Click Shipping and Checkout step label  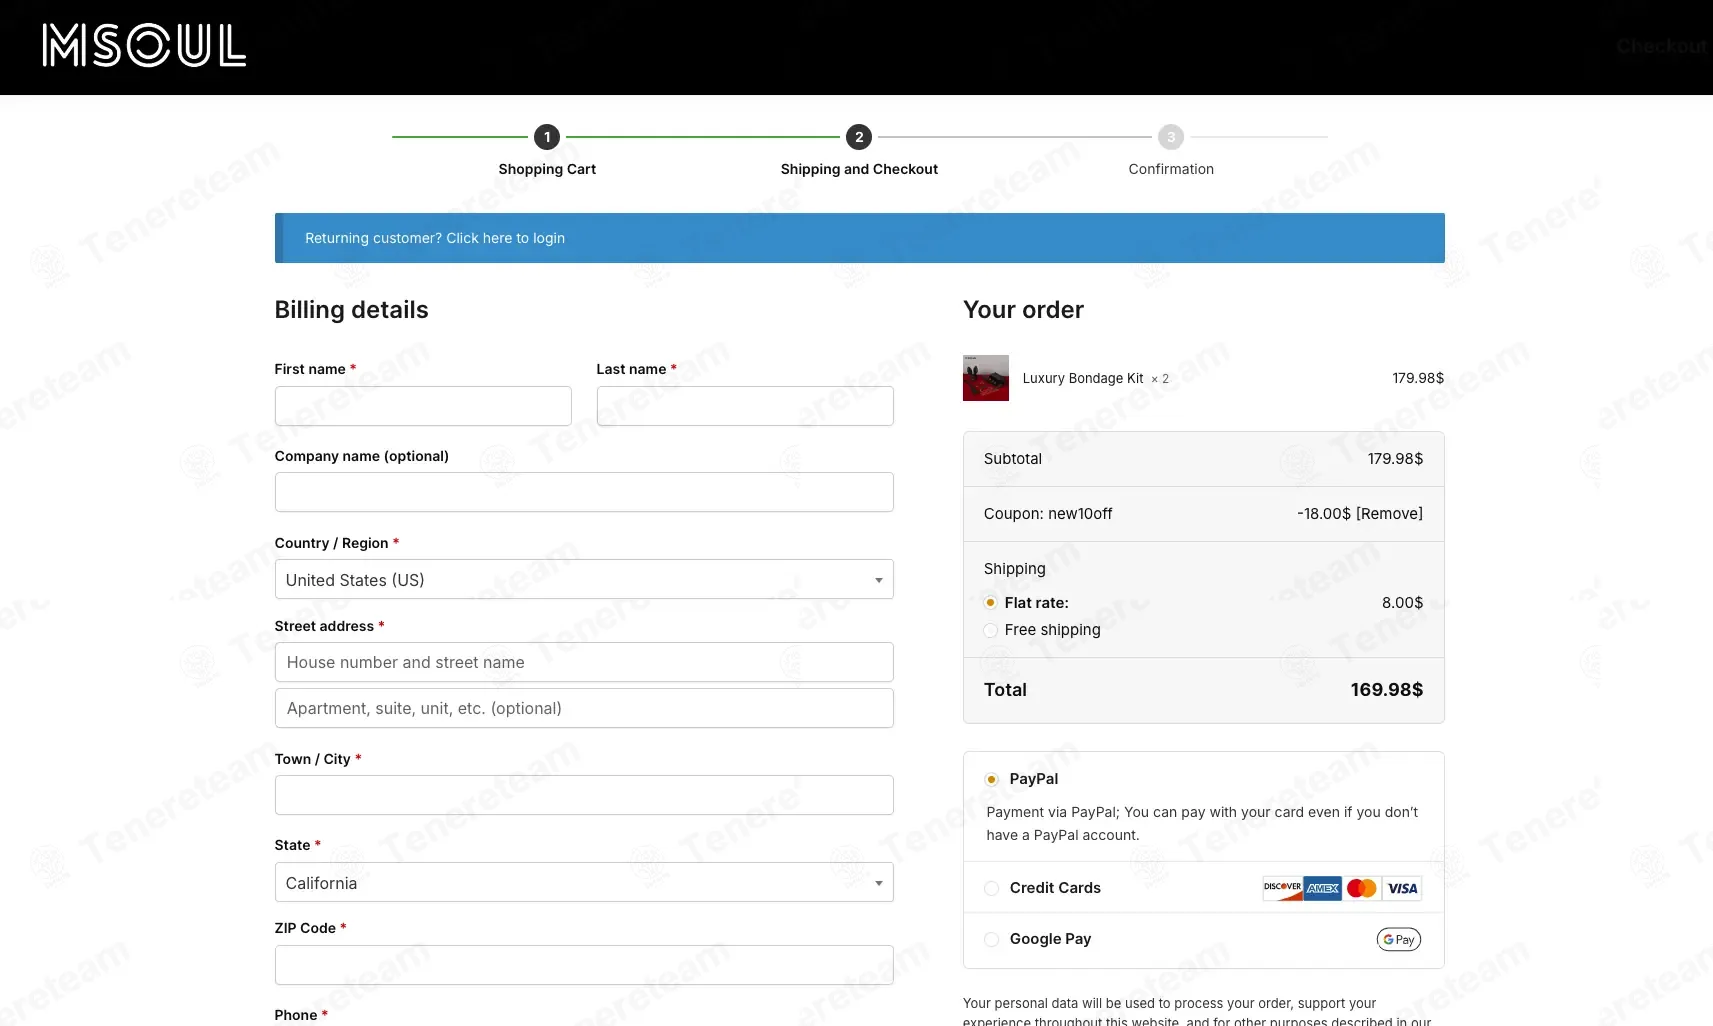(859, 169)
